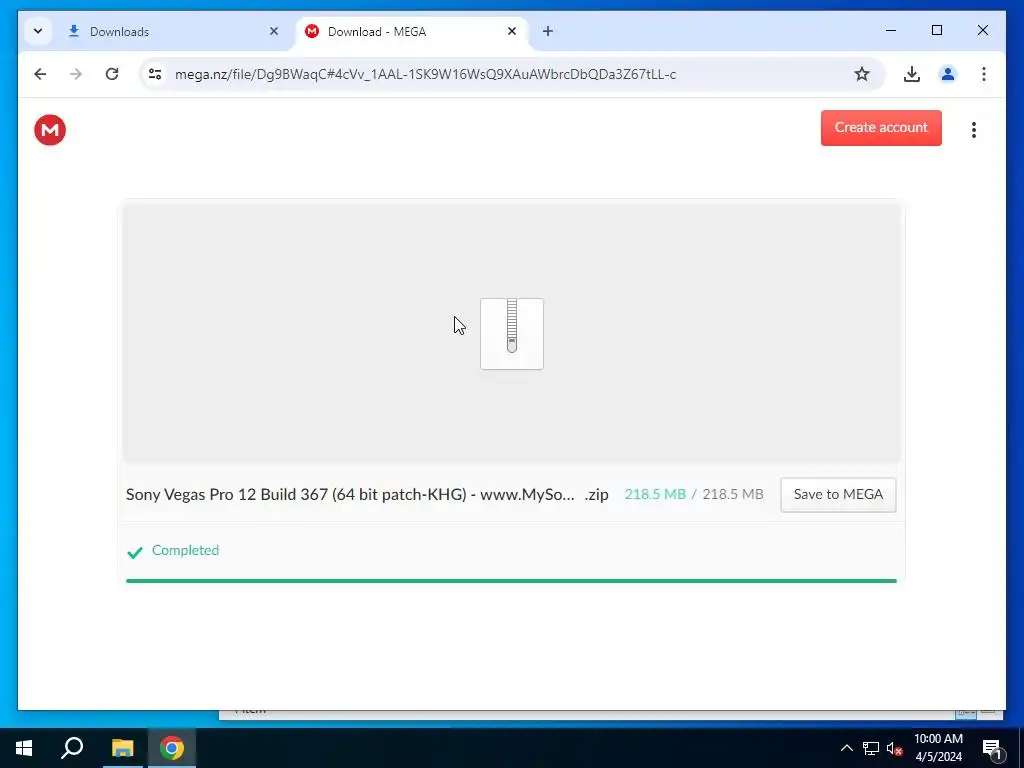1024x768 pixels.
Task: Focus the mega.nz address bar URL
Action: click(425, 74)
